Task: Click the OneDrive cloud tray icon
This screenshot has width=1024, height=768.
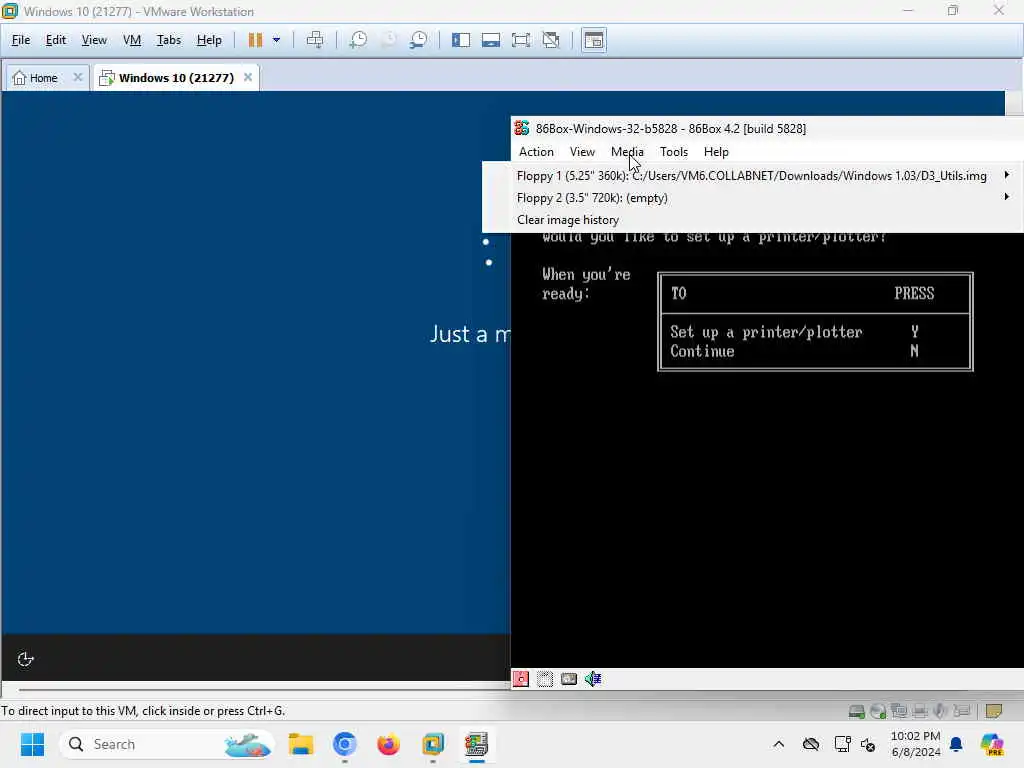Action: pos(811,744)
